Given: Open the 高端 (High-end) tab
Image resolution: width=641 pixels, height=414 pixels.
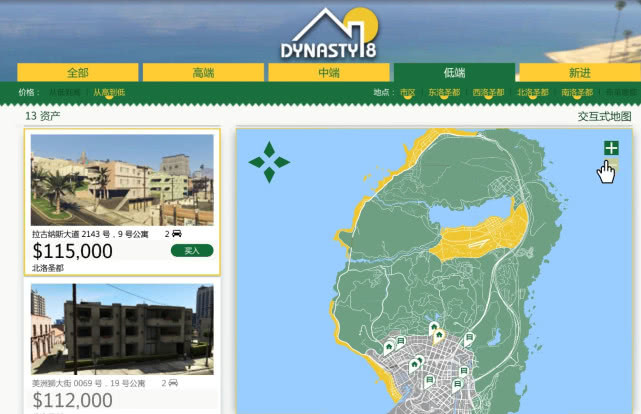Looking at the screenshot, I should click(x=203, y=73).
